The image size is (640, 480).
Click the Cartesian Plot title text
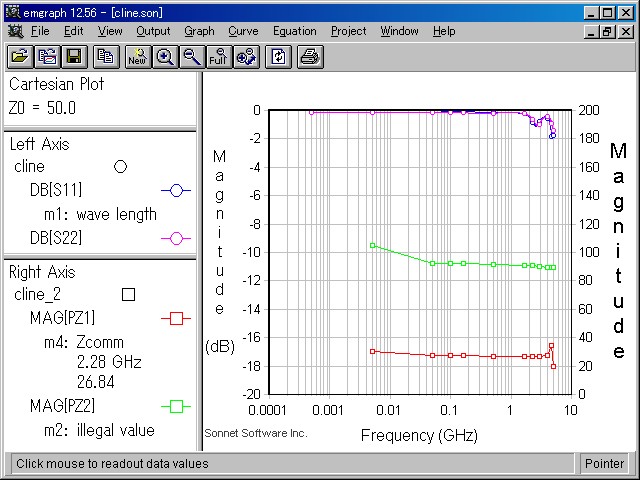click(56, 84)
